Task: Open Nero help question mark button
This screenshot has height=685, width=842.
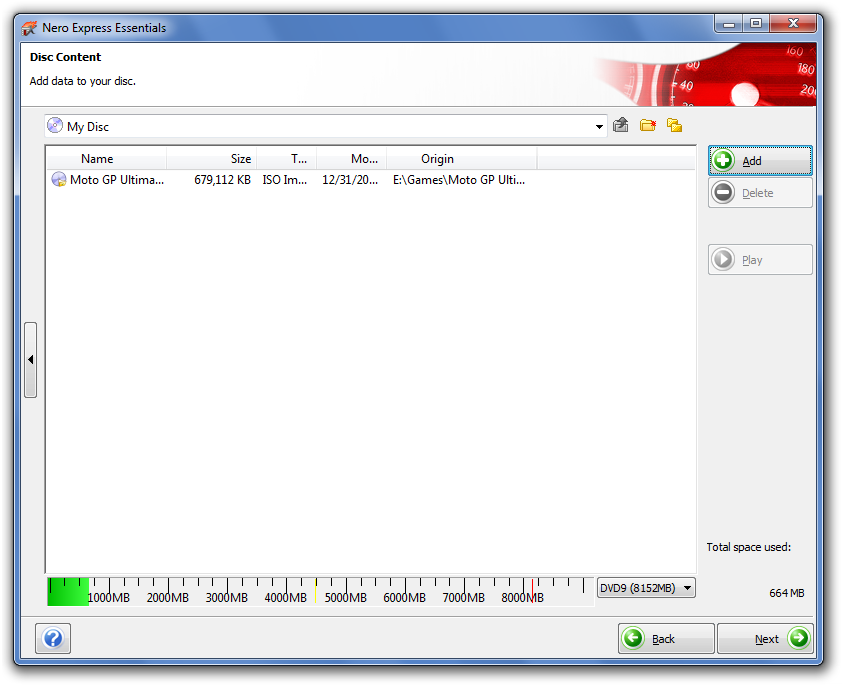Action: tap(53, 638)
